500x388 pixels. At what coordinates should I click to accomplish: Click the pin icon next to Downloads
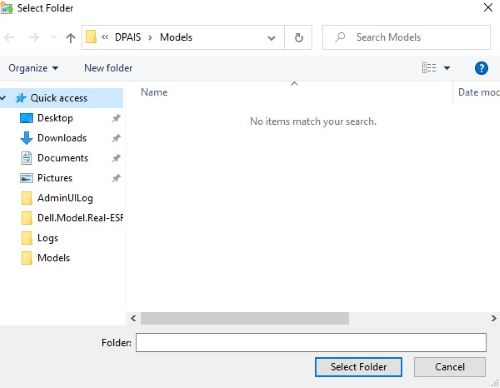tap(116, 138)
